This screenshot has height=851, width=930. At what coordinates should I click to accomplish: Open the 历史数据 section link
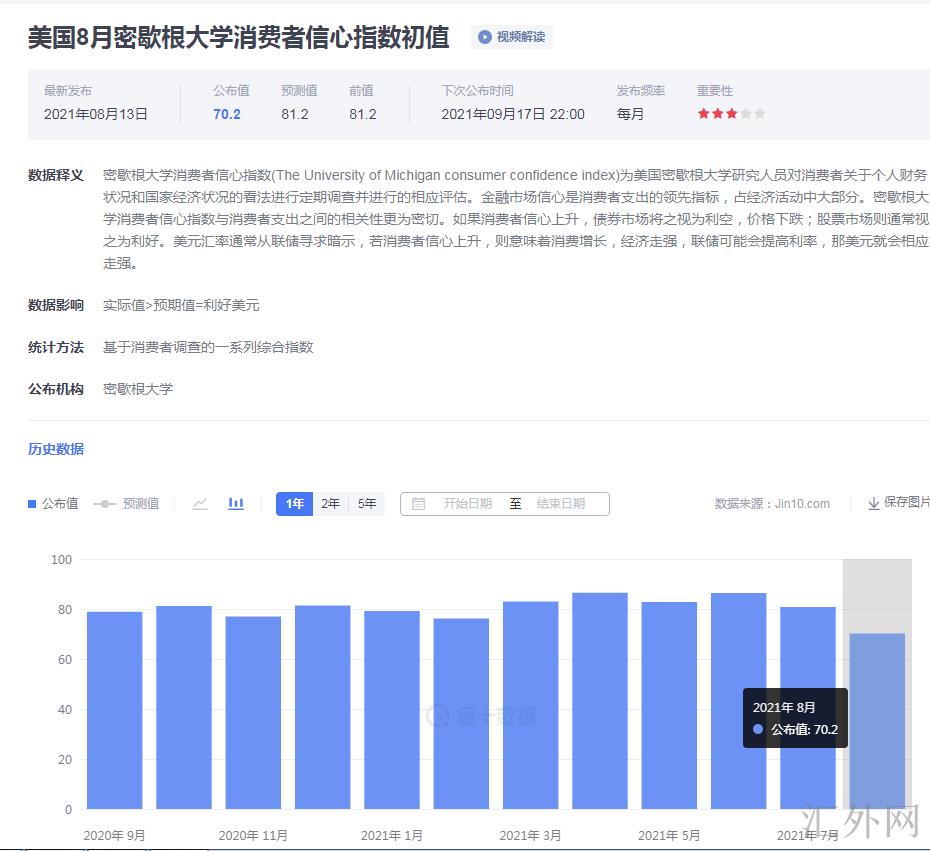pos(56,449)
